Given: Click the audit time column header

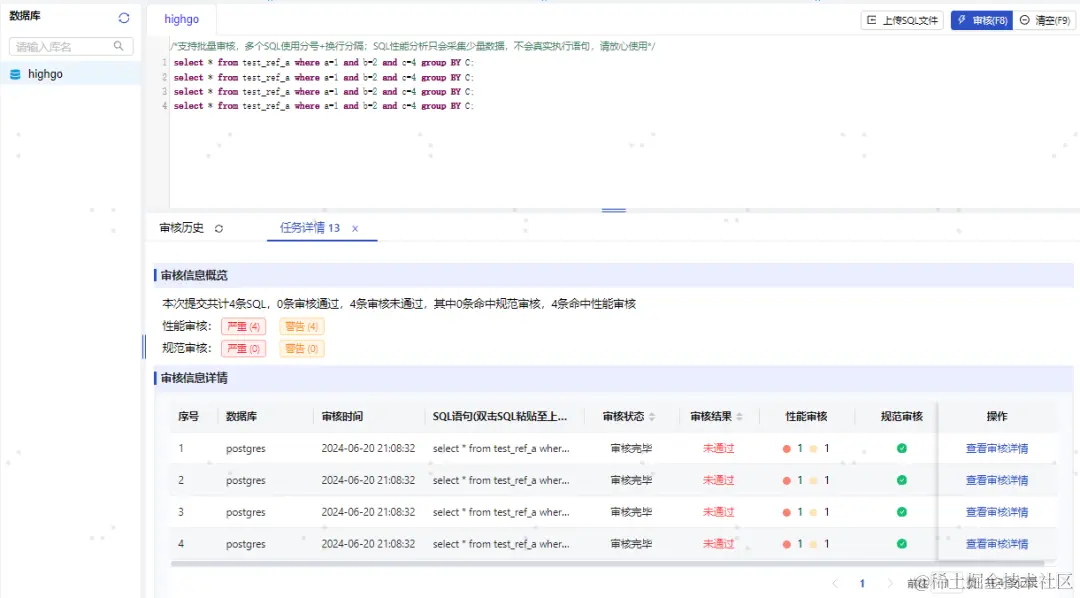Looking at the screenshot, I should tap(342, 417).
